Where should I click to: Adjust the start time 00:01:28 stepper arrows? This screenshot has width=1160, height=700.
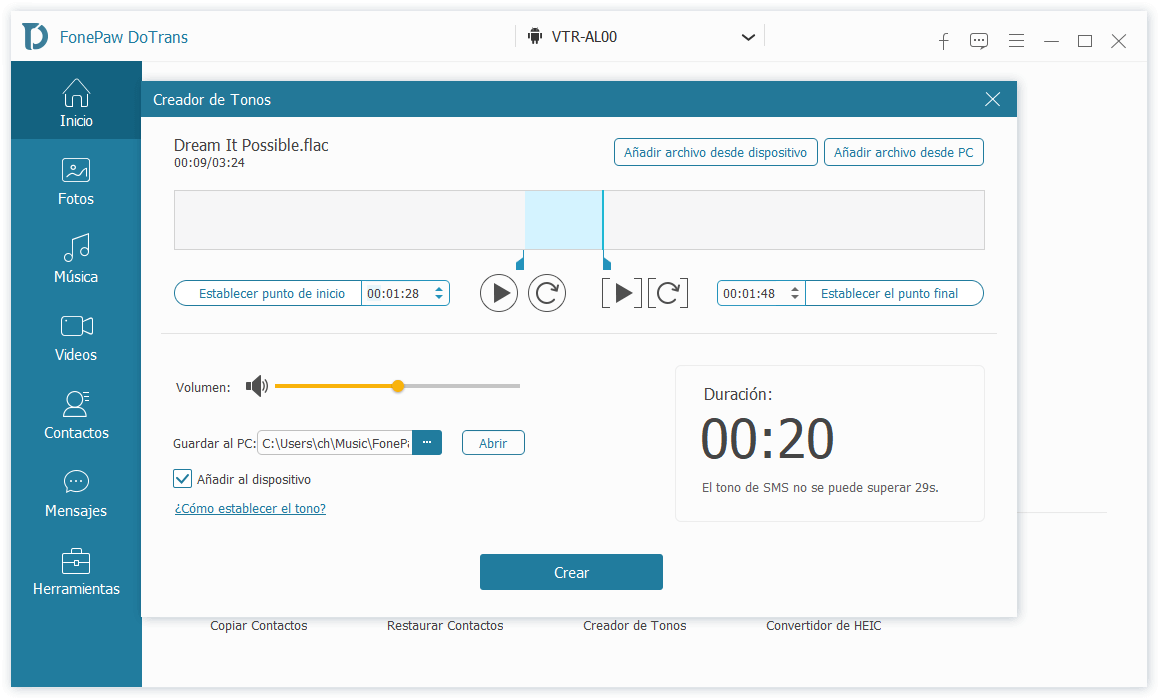click(440, 293)
